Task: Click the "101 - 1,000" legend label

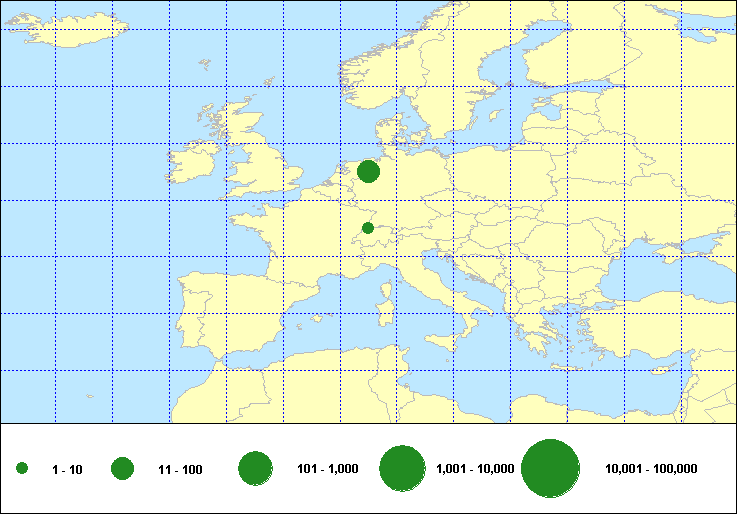Action: 326,469
